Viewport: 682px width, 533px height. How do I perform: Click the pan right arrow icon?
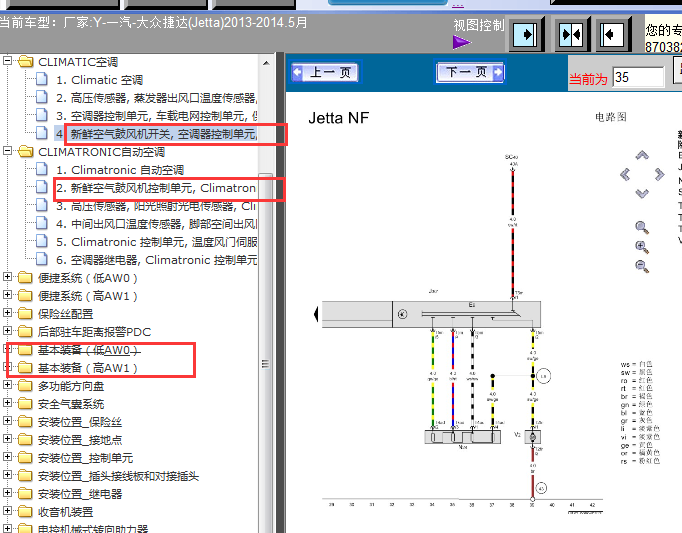pyautogui.click(x=659, y=174)
